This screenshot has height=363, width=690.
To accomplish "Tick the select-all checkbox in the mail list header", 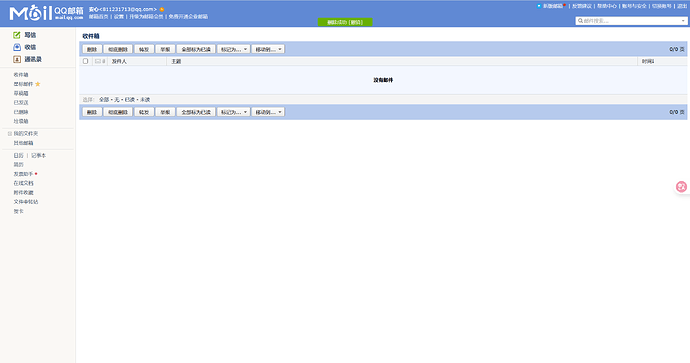I will coord(85,61).
